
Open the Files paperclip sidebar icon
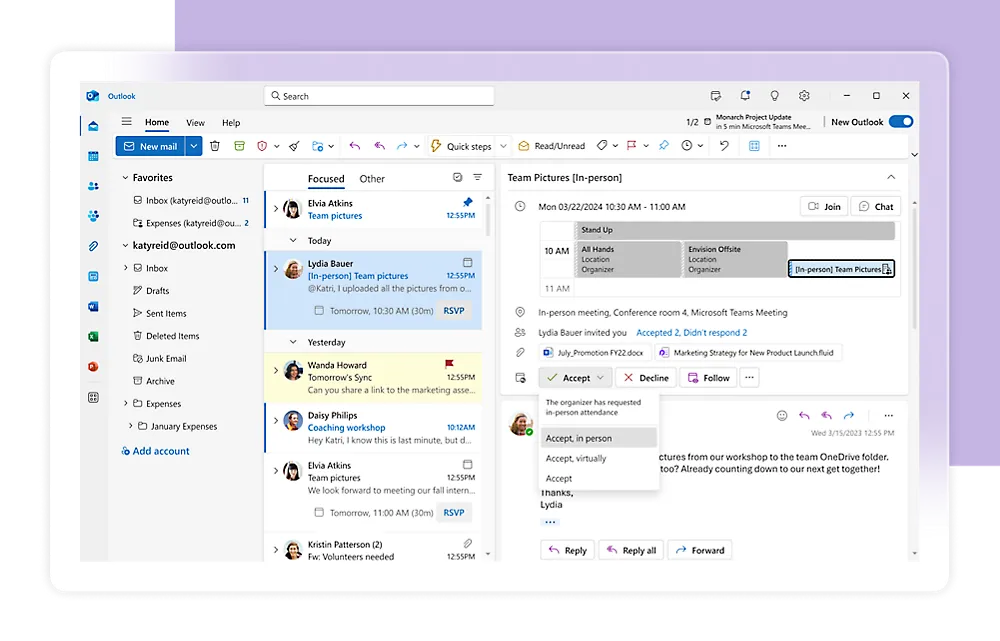[93, 246]
